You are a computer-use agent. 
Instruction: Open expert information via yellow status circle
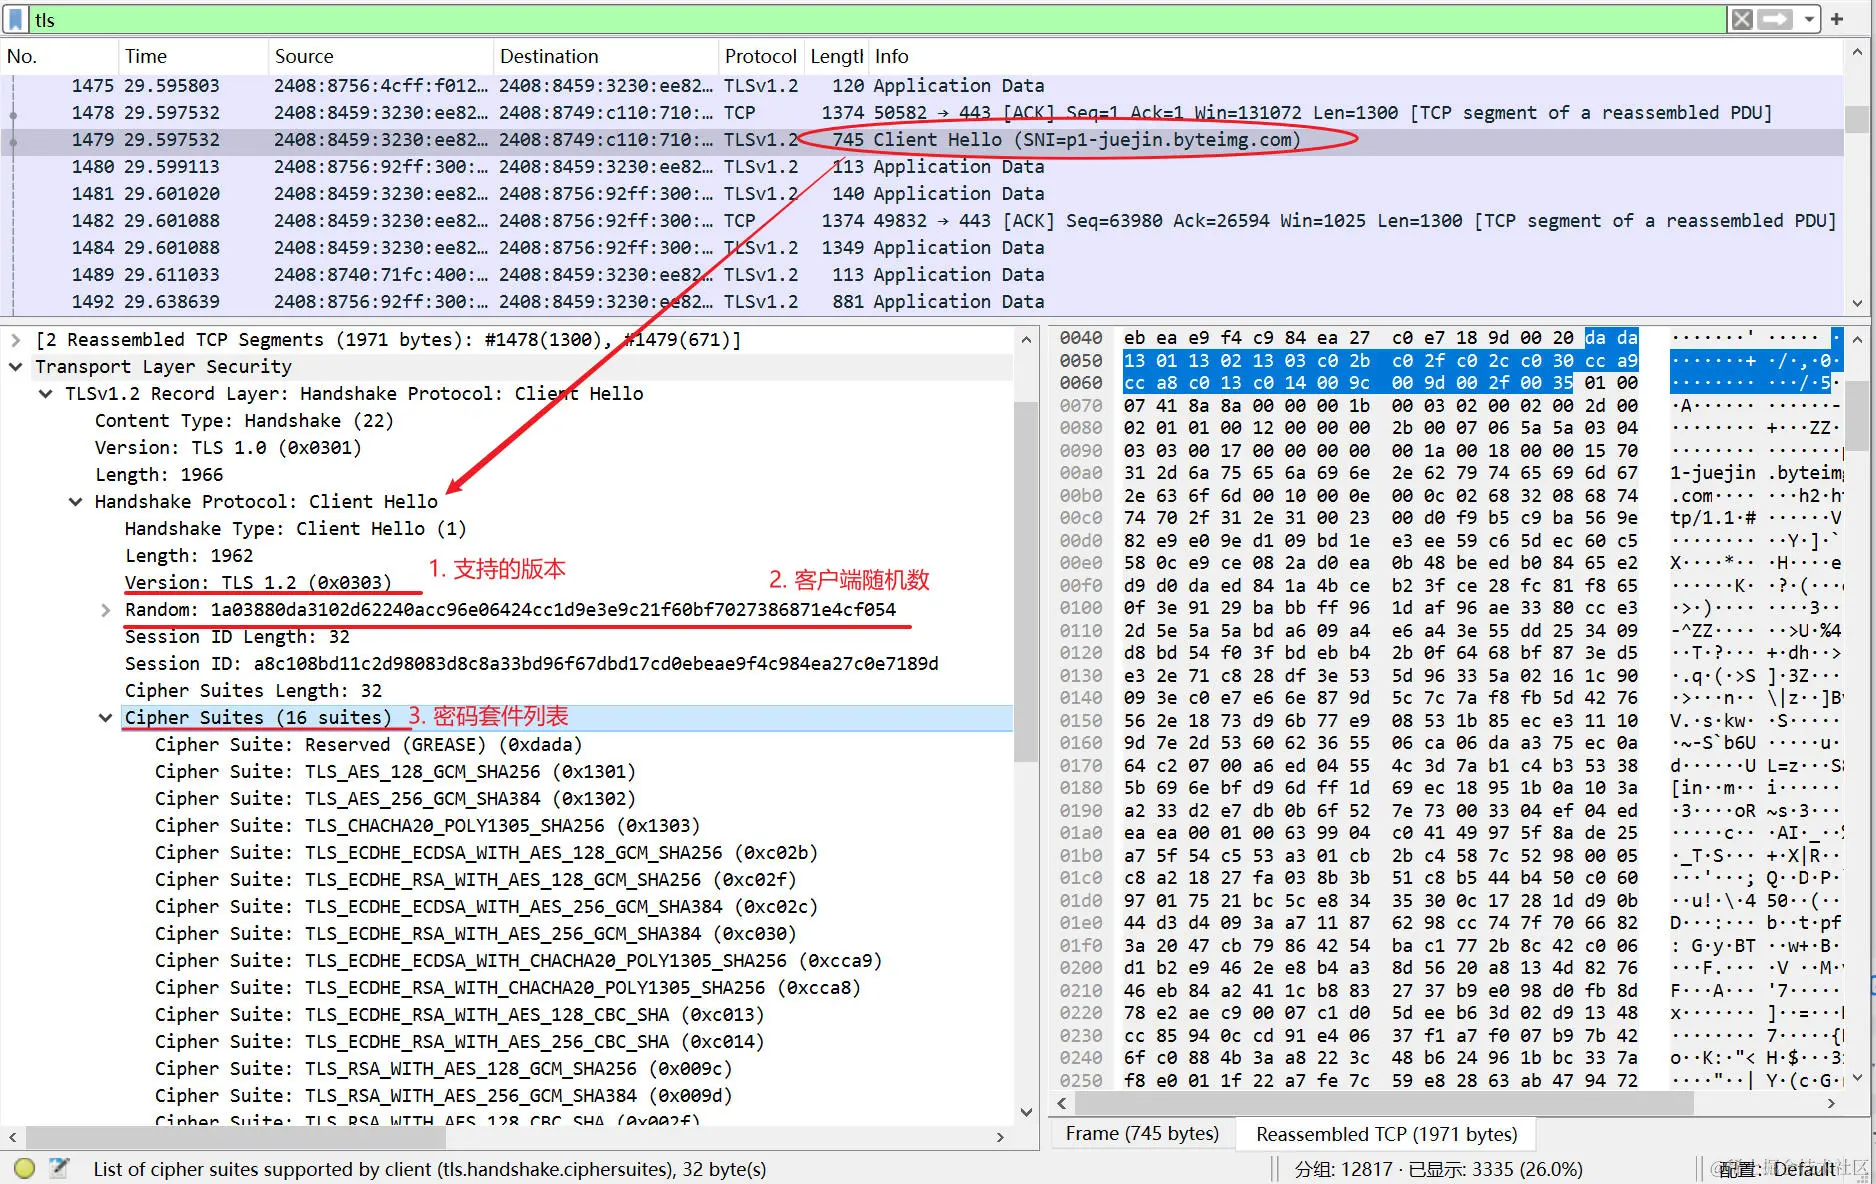click(x=25, y=1167)
